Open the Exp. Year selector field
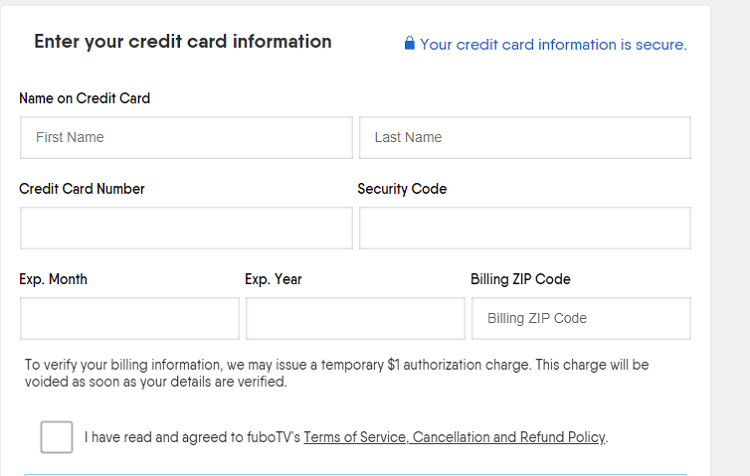Screen dimensions: 750x476 tap(355, 319)
